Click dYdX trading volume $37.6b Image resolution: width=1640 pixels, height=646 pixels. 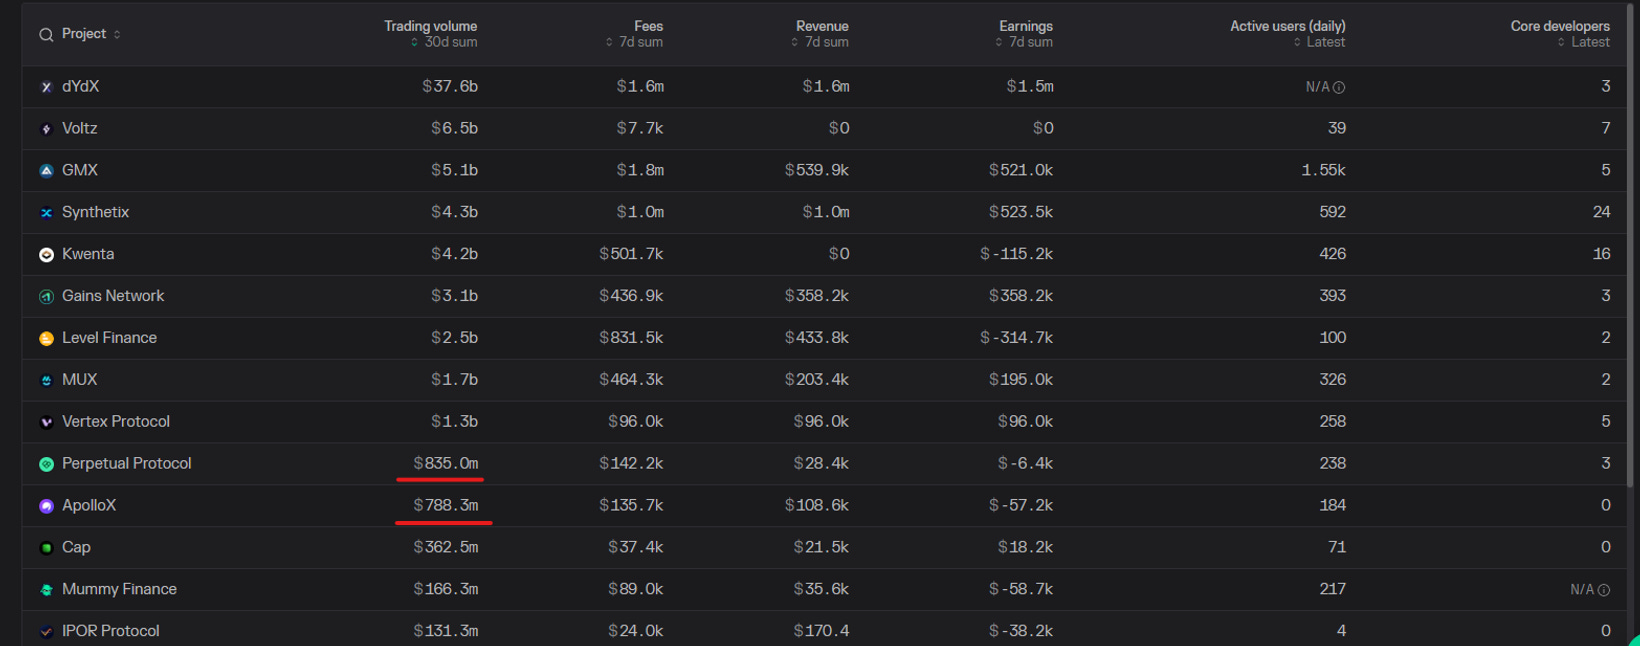point(450,87)
